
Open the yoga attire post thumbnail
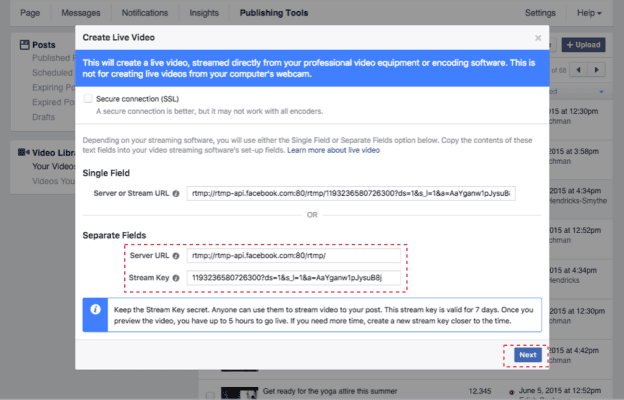[x=240, y=393]
